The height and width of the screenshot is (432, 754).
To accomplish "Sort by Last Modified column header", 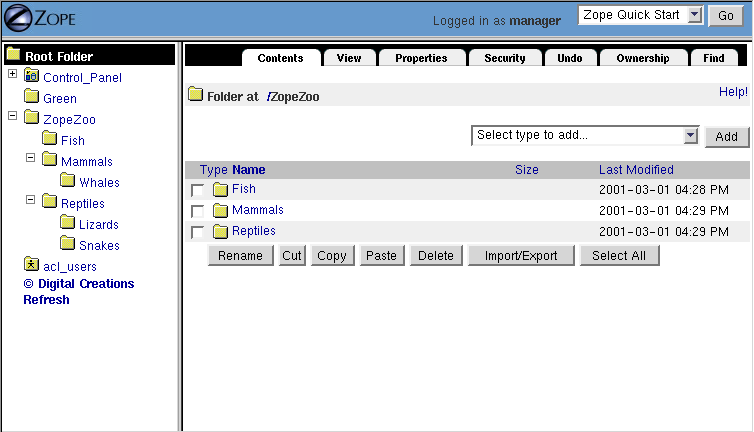I will click(x=636, y=170).
